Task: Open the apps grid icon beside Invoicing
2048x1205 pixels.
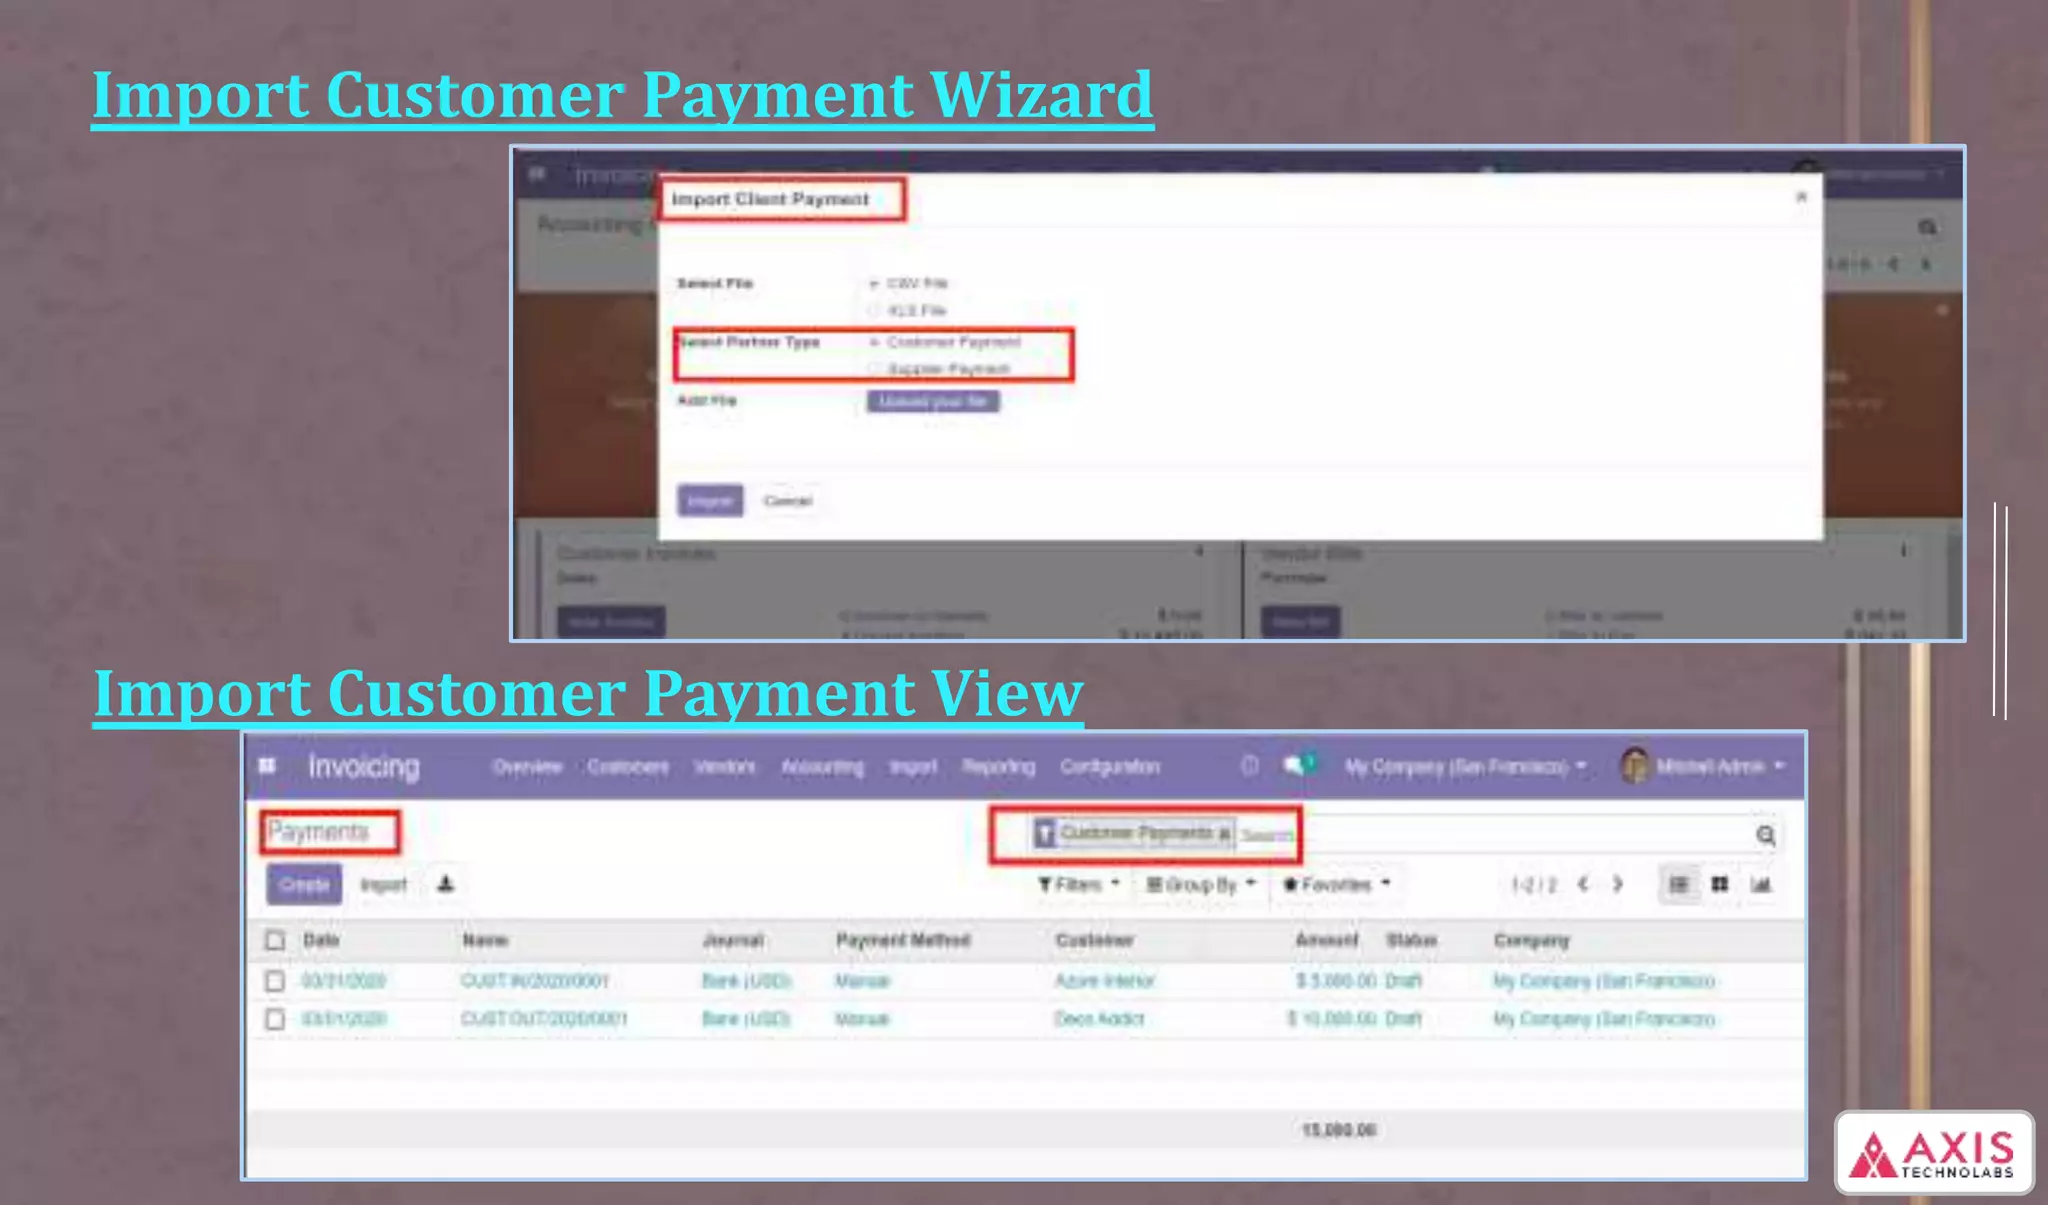Action: [x=267, y=766]
